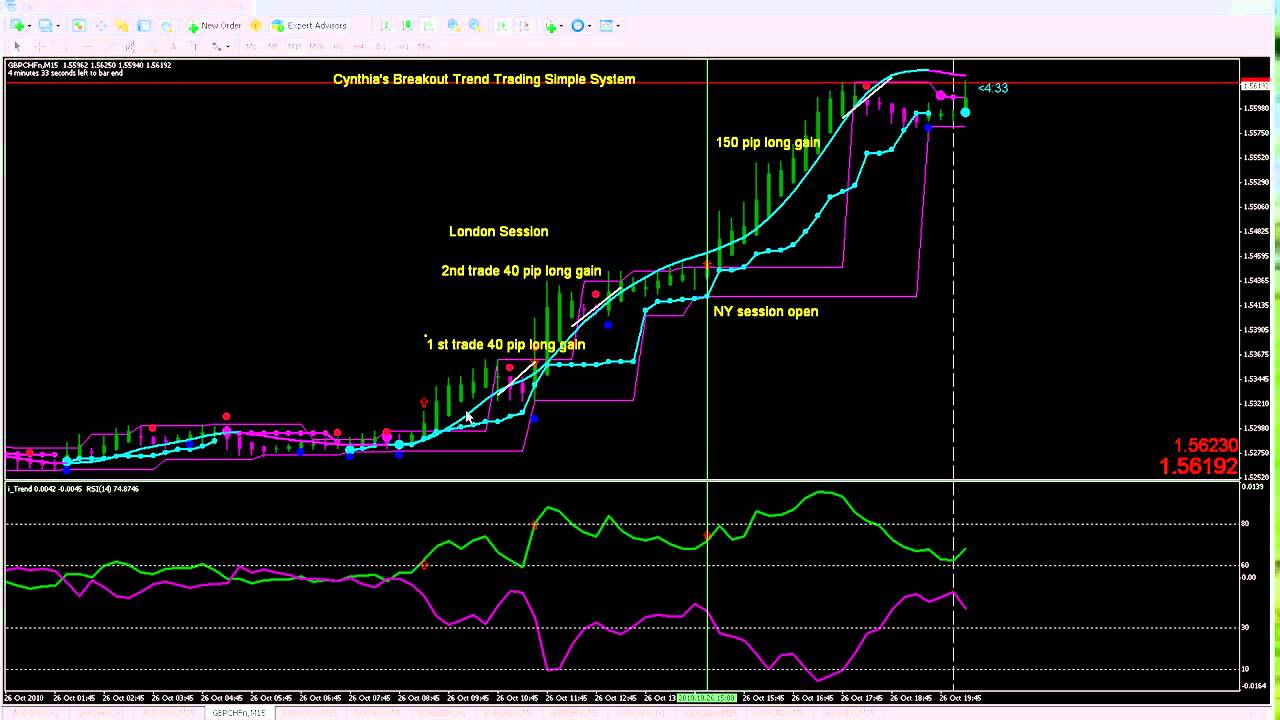This screenshot has width=1280, height=720.
Task: Open a new chart window
Action: (x=16, y=26)
